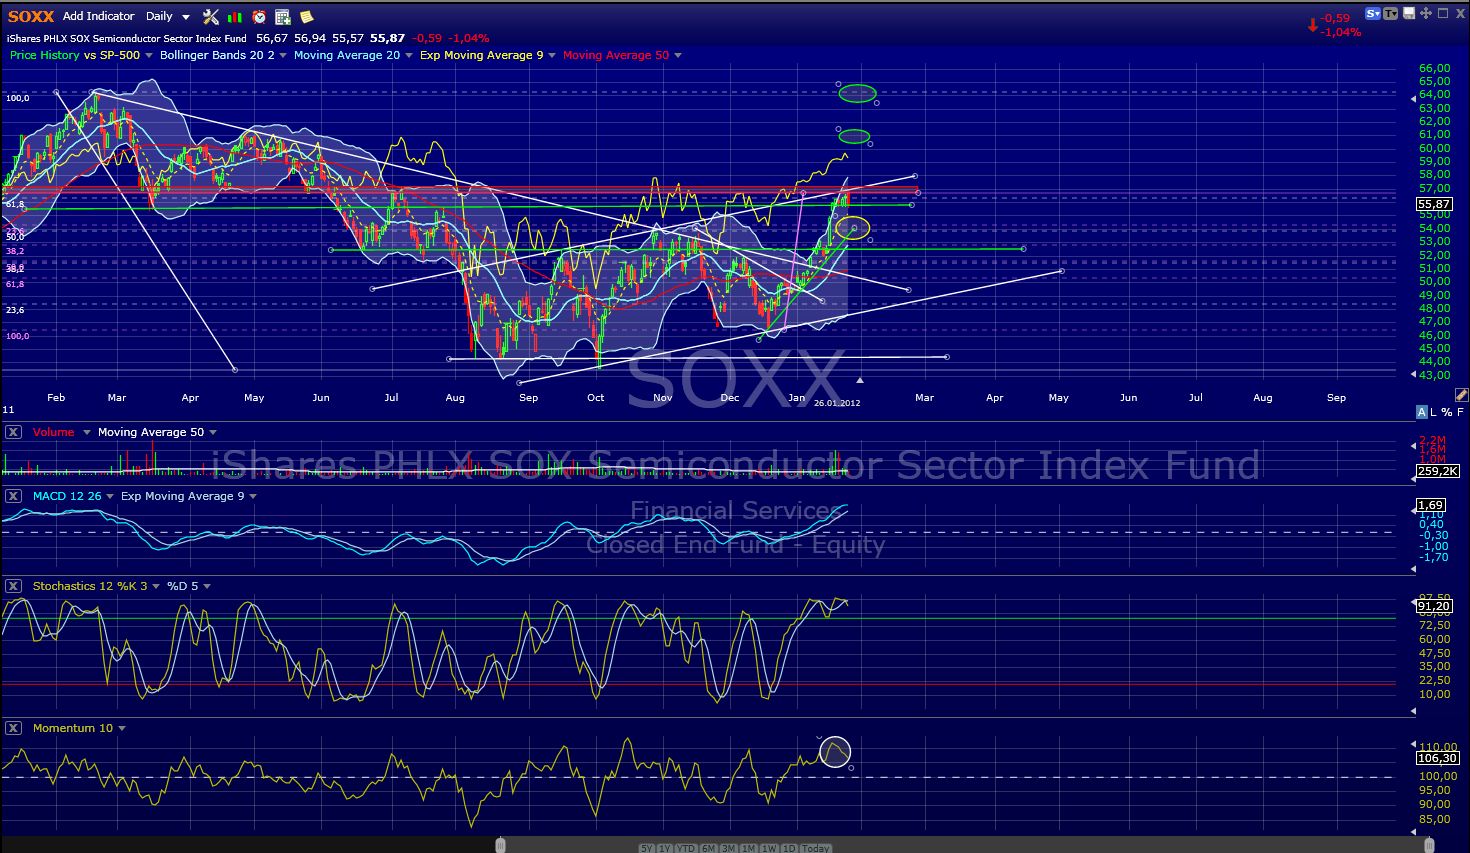The height and width of the screenshot is (853, 1470).
Task: Click the 26.01.2012 date marker triangle
Action: [859, 380]
